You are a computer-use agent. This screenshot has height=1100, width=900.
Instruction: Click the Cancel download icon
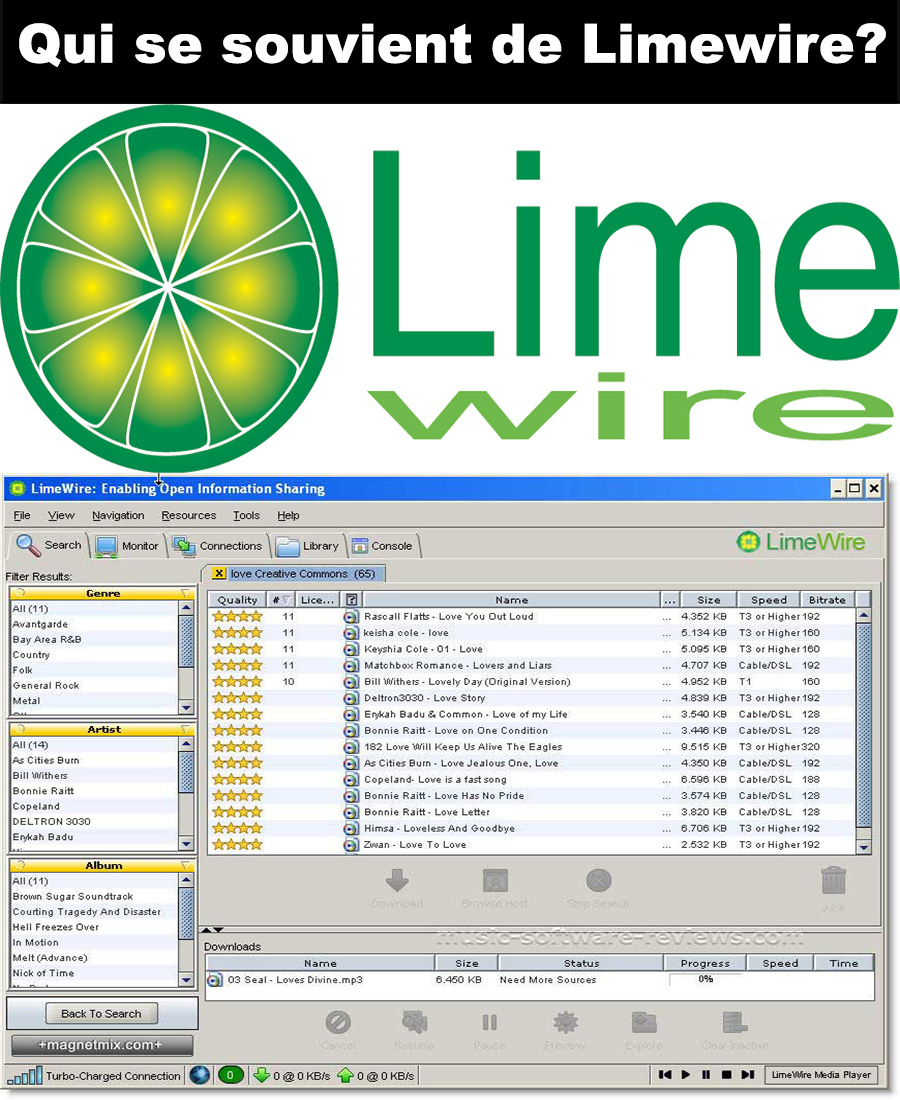point(338,1022)
